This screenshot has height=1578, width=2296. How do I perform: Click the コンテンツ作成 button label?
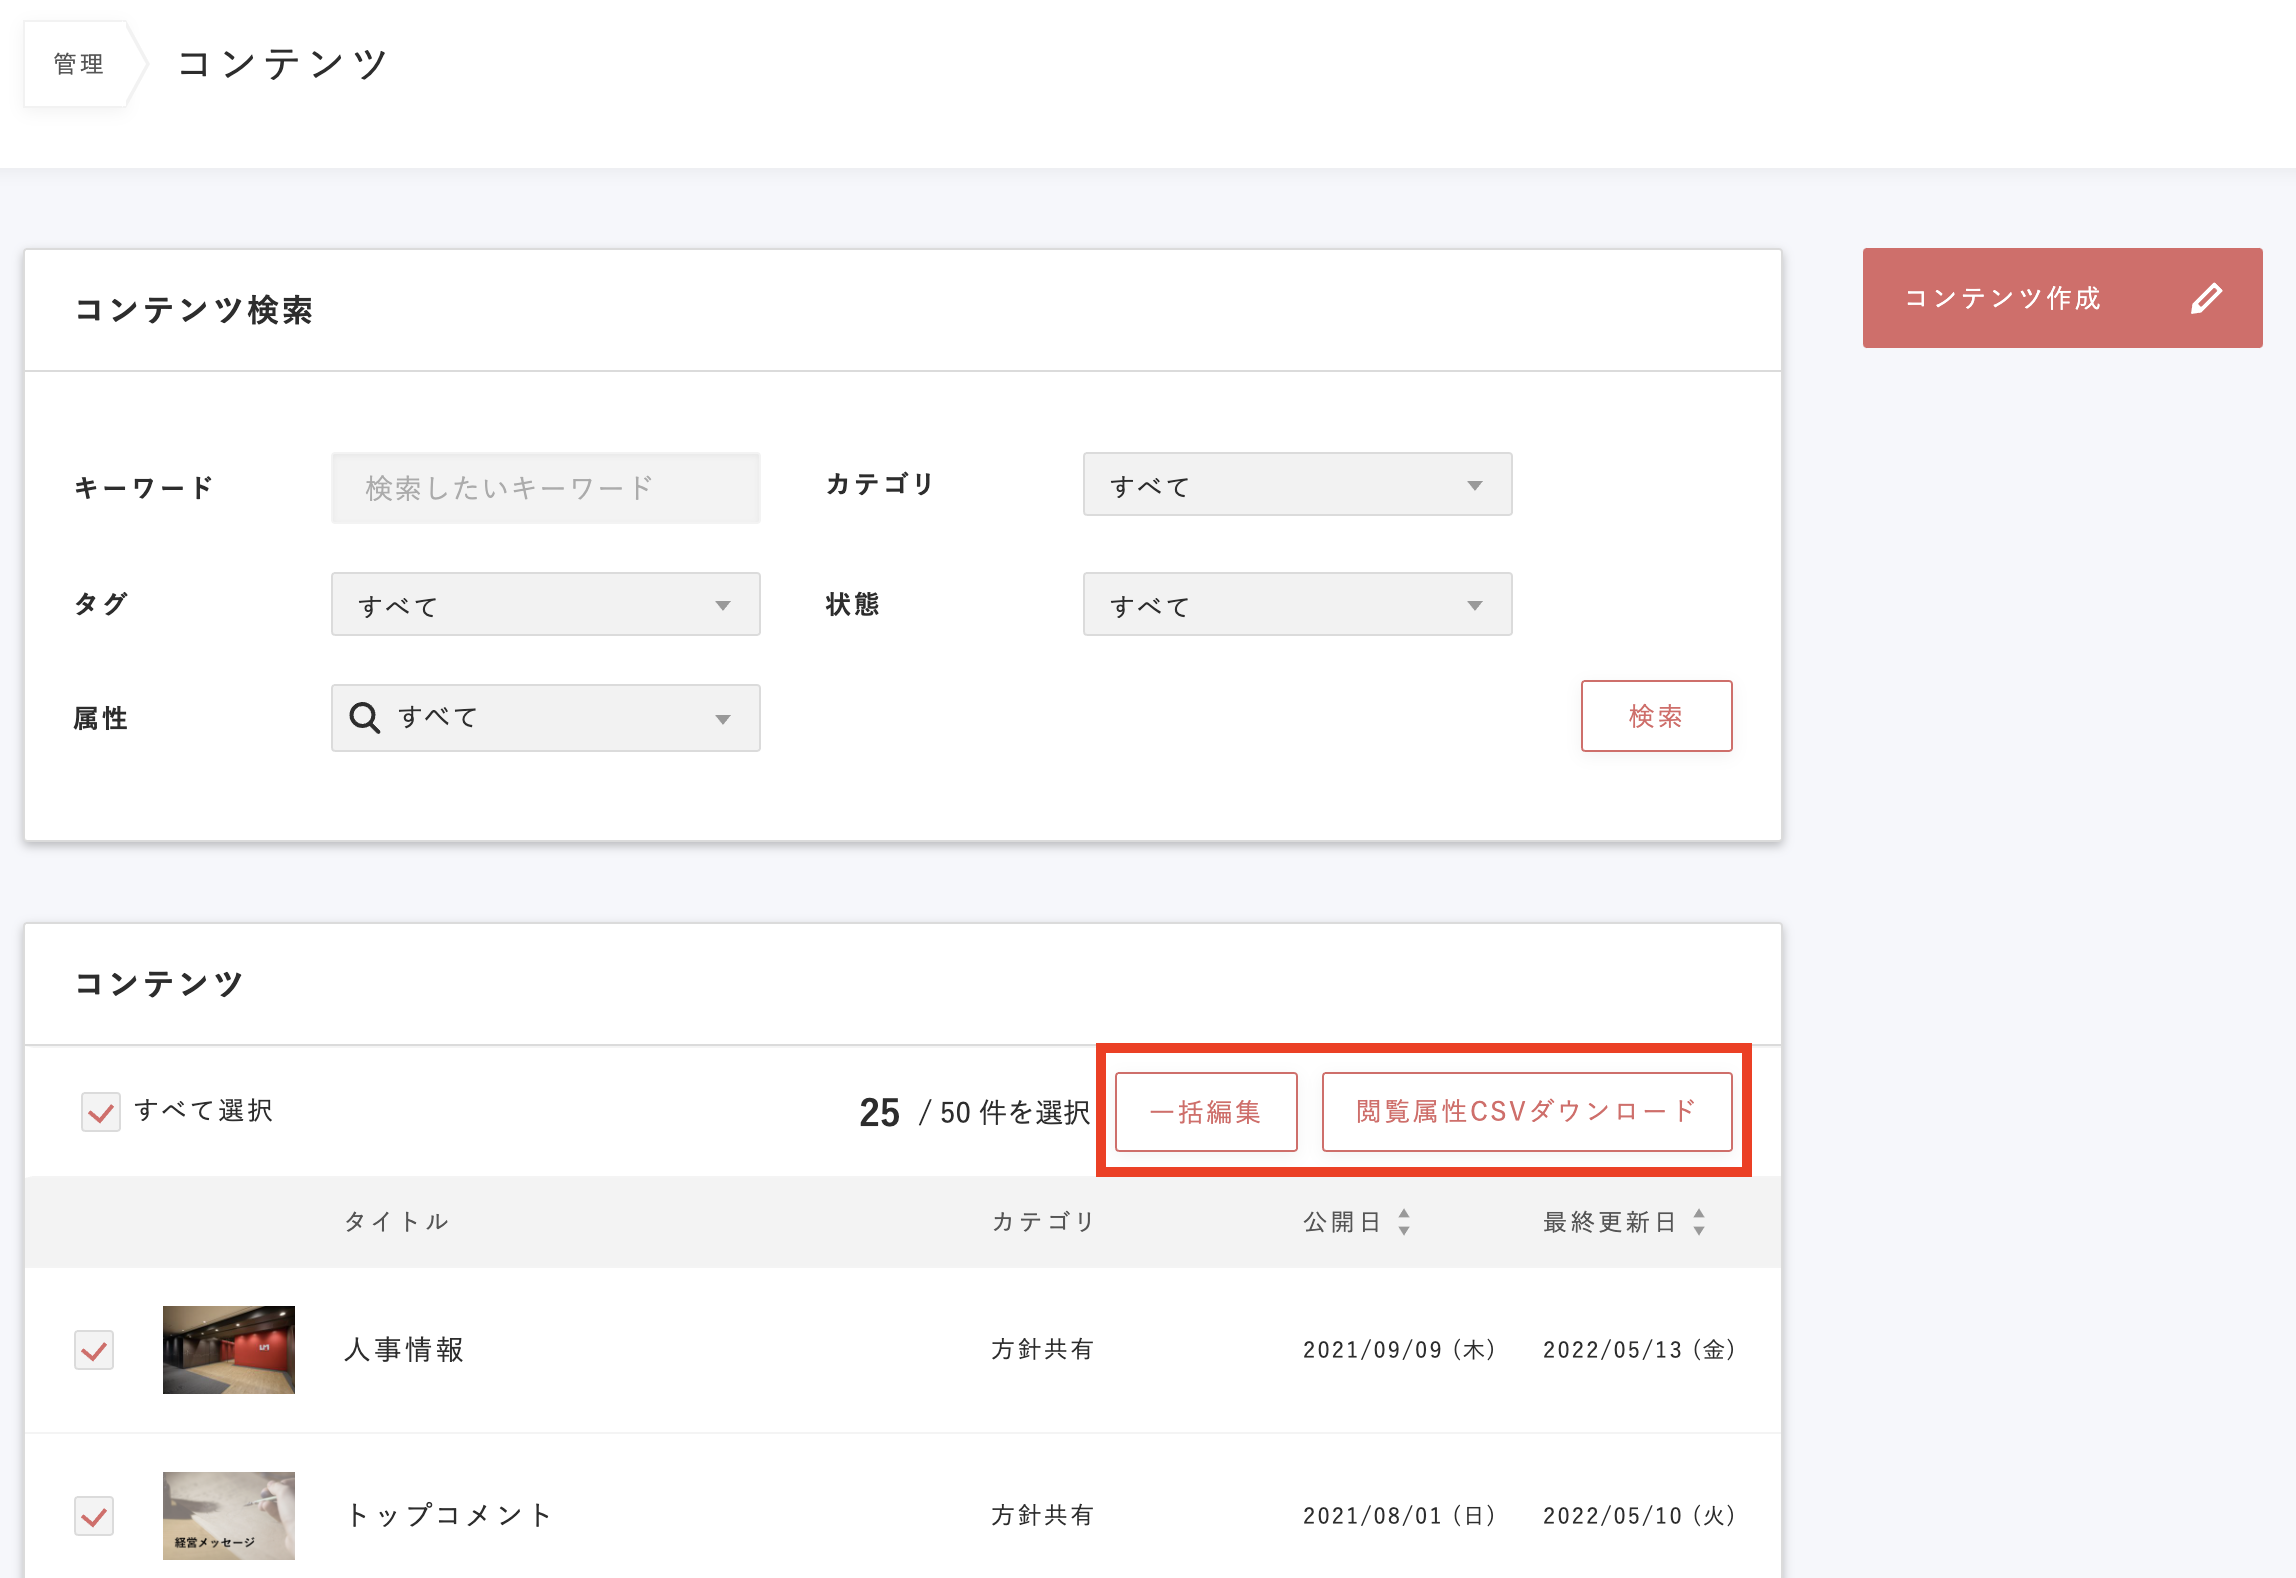coord(2002,299)
